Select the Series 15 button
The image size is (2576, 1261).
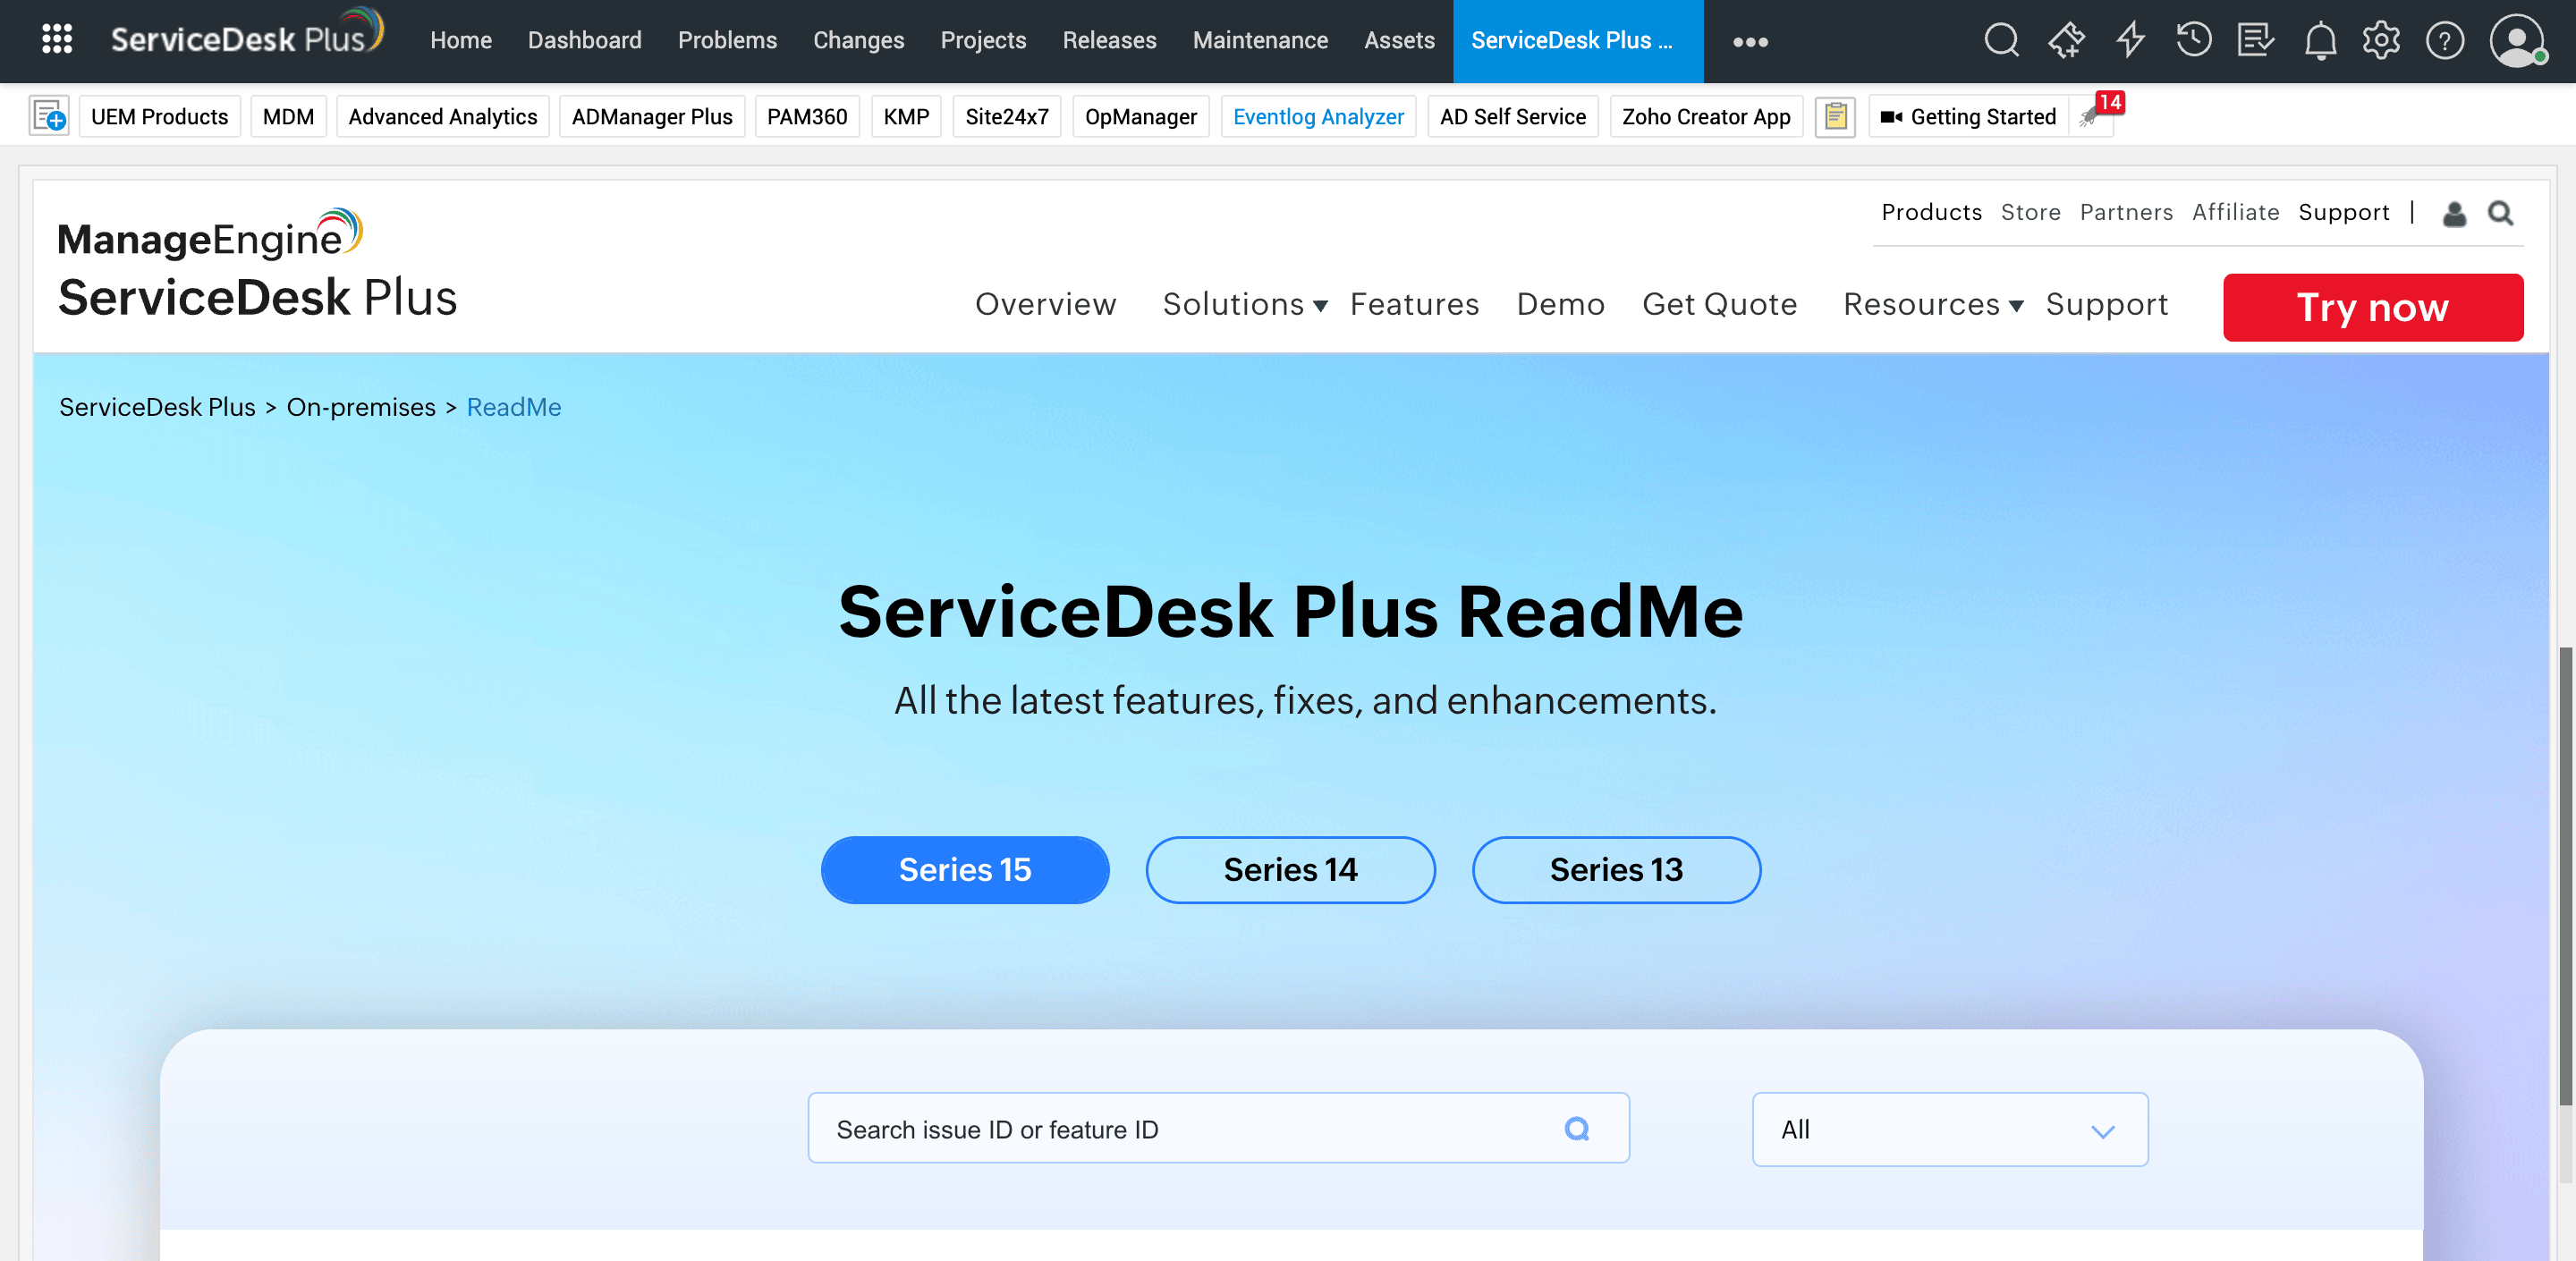(x=964, y=869)
